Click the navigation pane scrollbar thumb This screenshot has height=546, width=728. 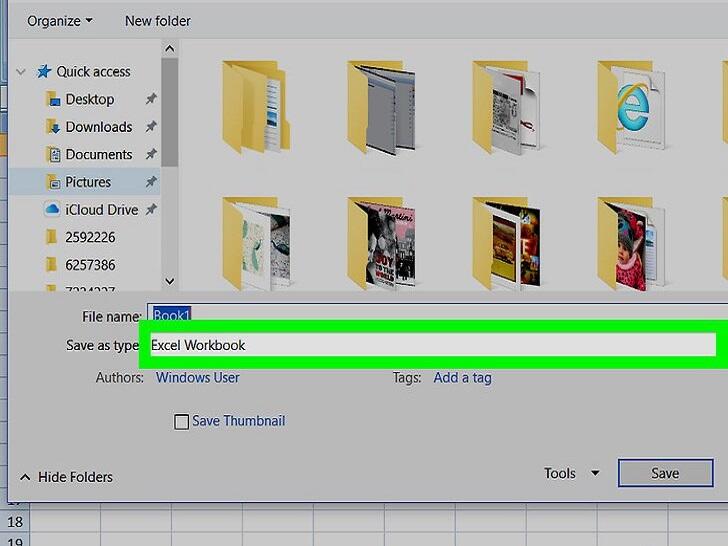(170, 112)
